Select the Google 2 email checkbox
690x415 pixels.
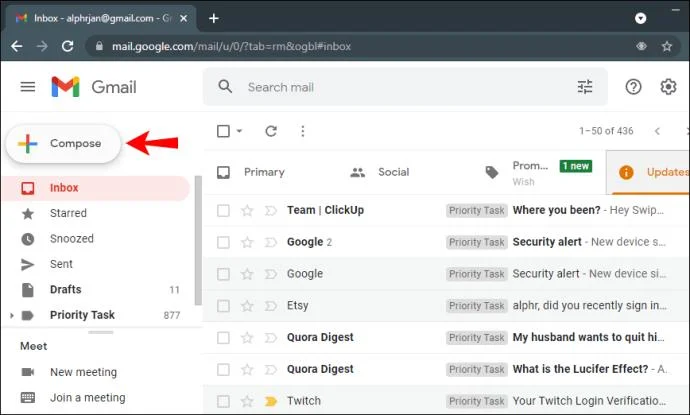(223, 242)
